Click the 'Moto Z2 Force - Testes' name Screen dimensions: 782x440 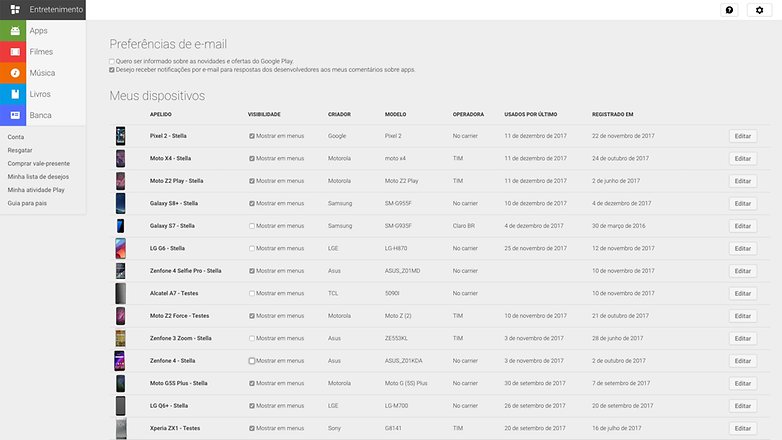tap(180, 316)
